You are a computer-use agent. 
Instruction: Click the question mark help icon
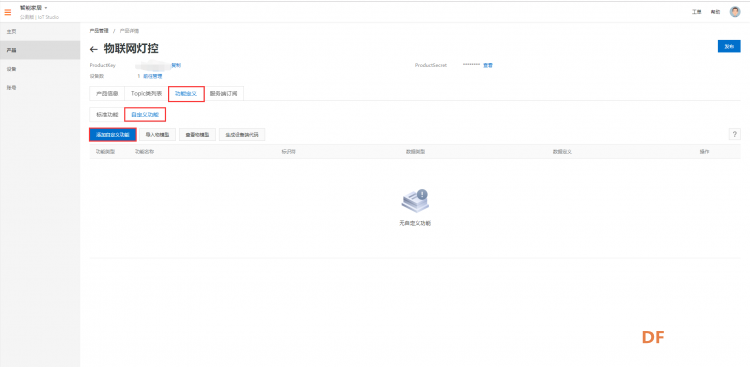(735, 134)
